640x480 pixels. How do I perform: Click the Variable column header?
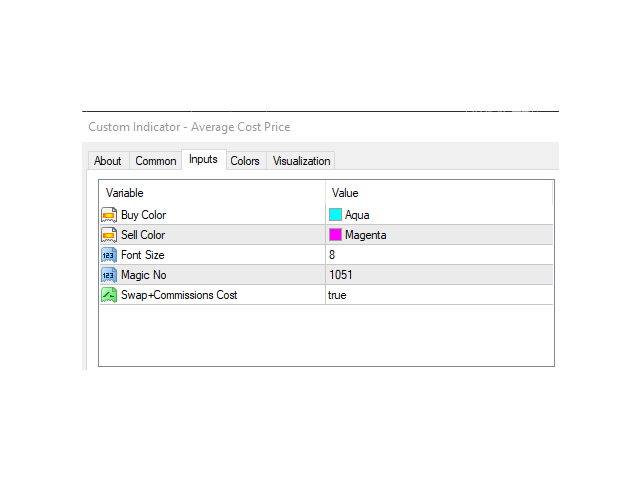click(x=124, y=193)
